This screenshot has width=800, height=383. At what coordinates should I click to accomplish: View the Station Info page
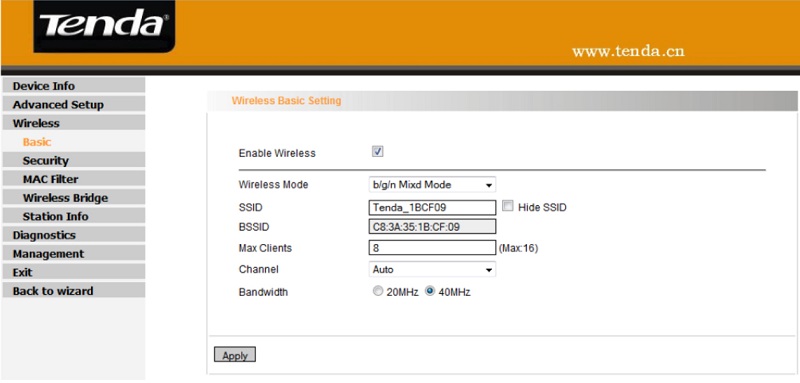pyautogui.click(x=73, y=216)
